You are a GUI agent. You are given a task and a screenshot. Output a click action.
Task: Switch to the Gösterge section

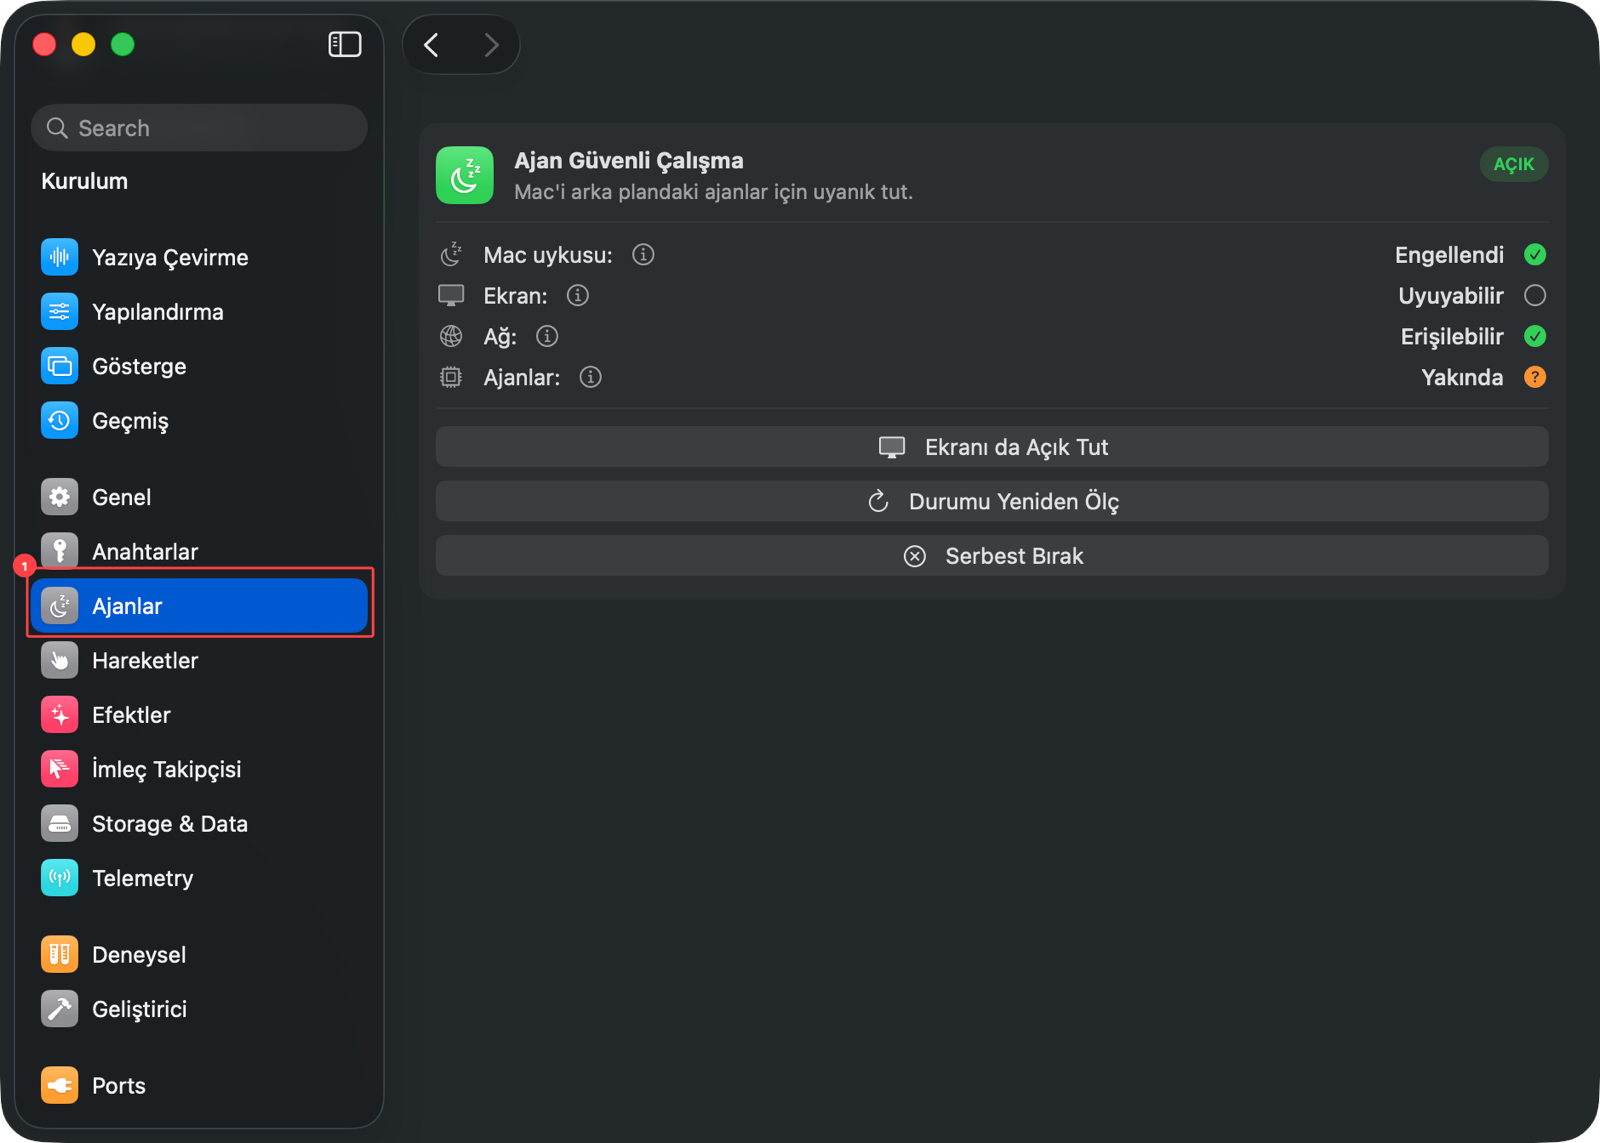click(199, 366)
